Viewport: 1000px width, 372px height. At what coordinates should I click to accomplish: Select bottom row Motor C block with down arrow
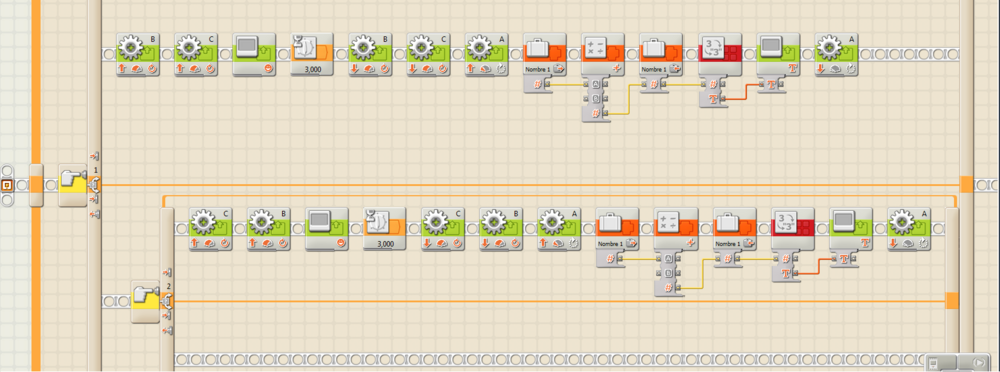coord(443,229)
